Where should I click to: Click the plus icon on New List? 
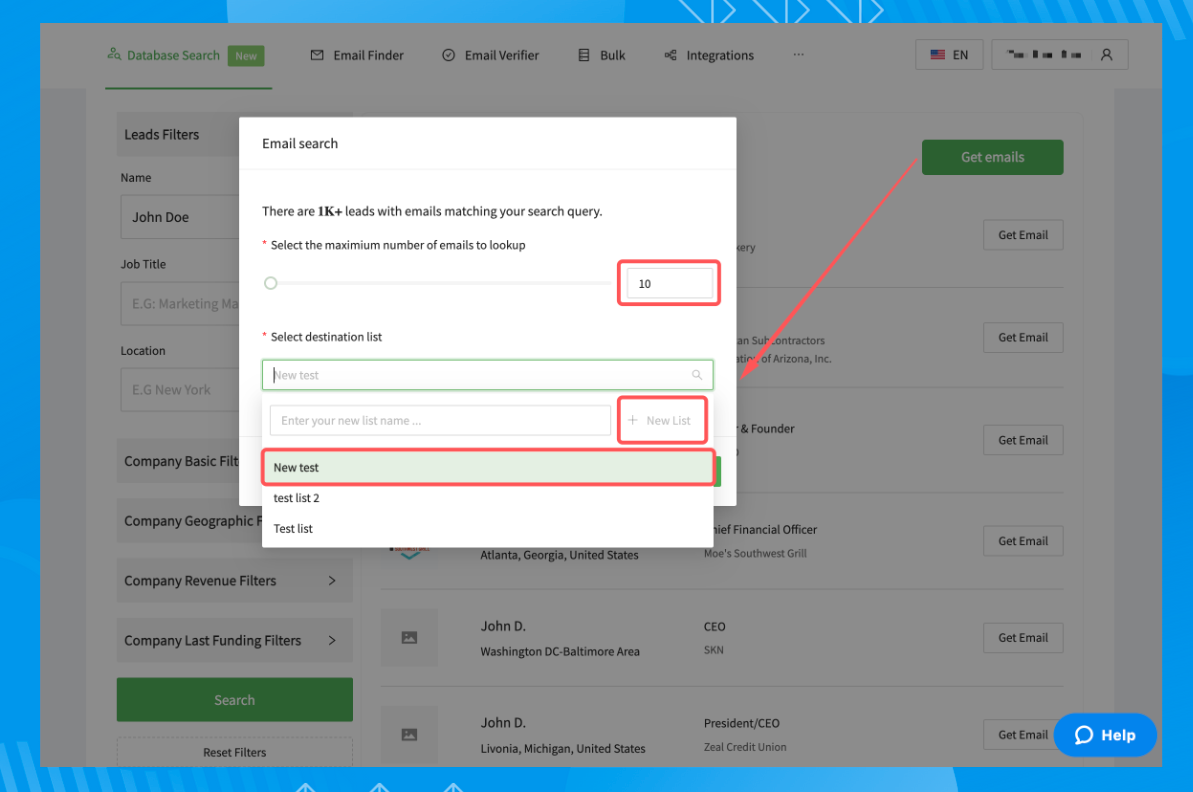click(633, 420)
